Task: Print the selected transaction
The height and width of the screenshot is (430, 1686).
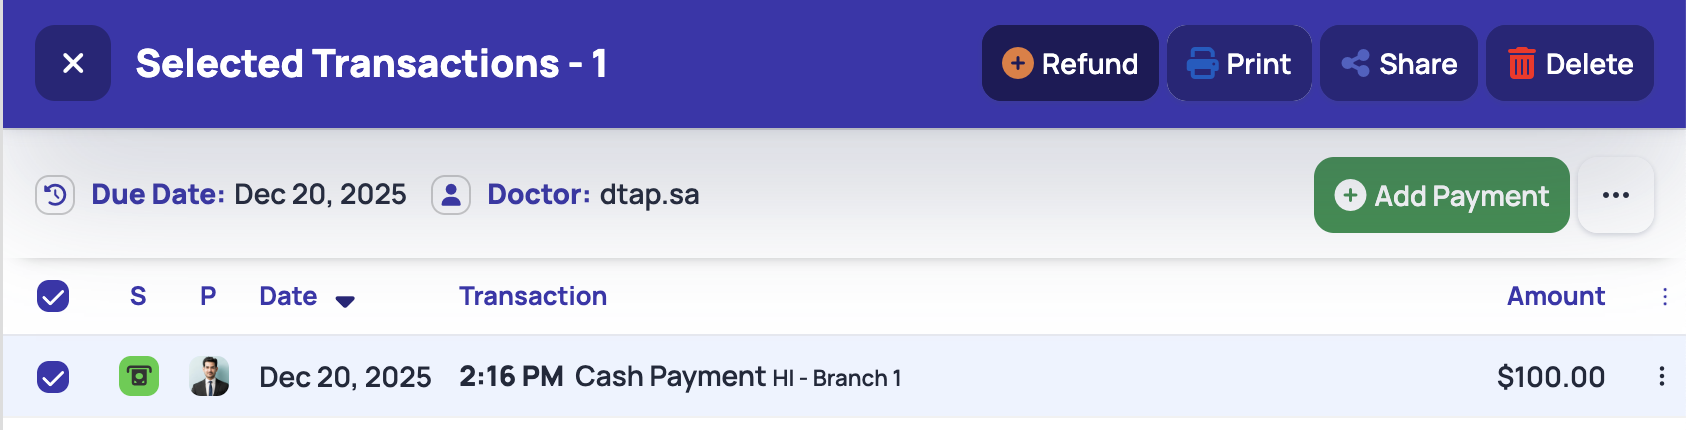Action: click(x=1239, y=63)
